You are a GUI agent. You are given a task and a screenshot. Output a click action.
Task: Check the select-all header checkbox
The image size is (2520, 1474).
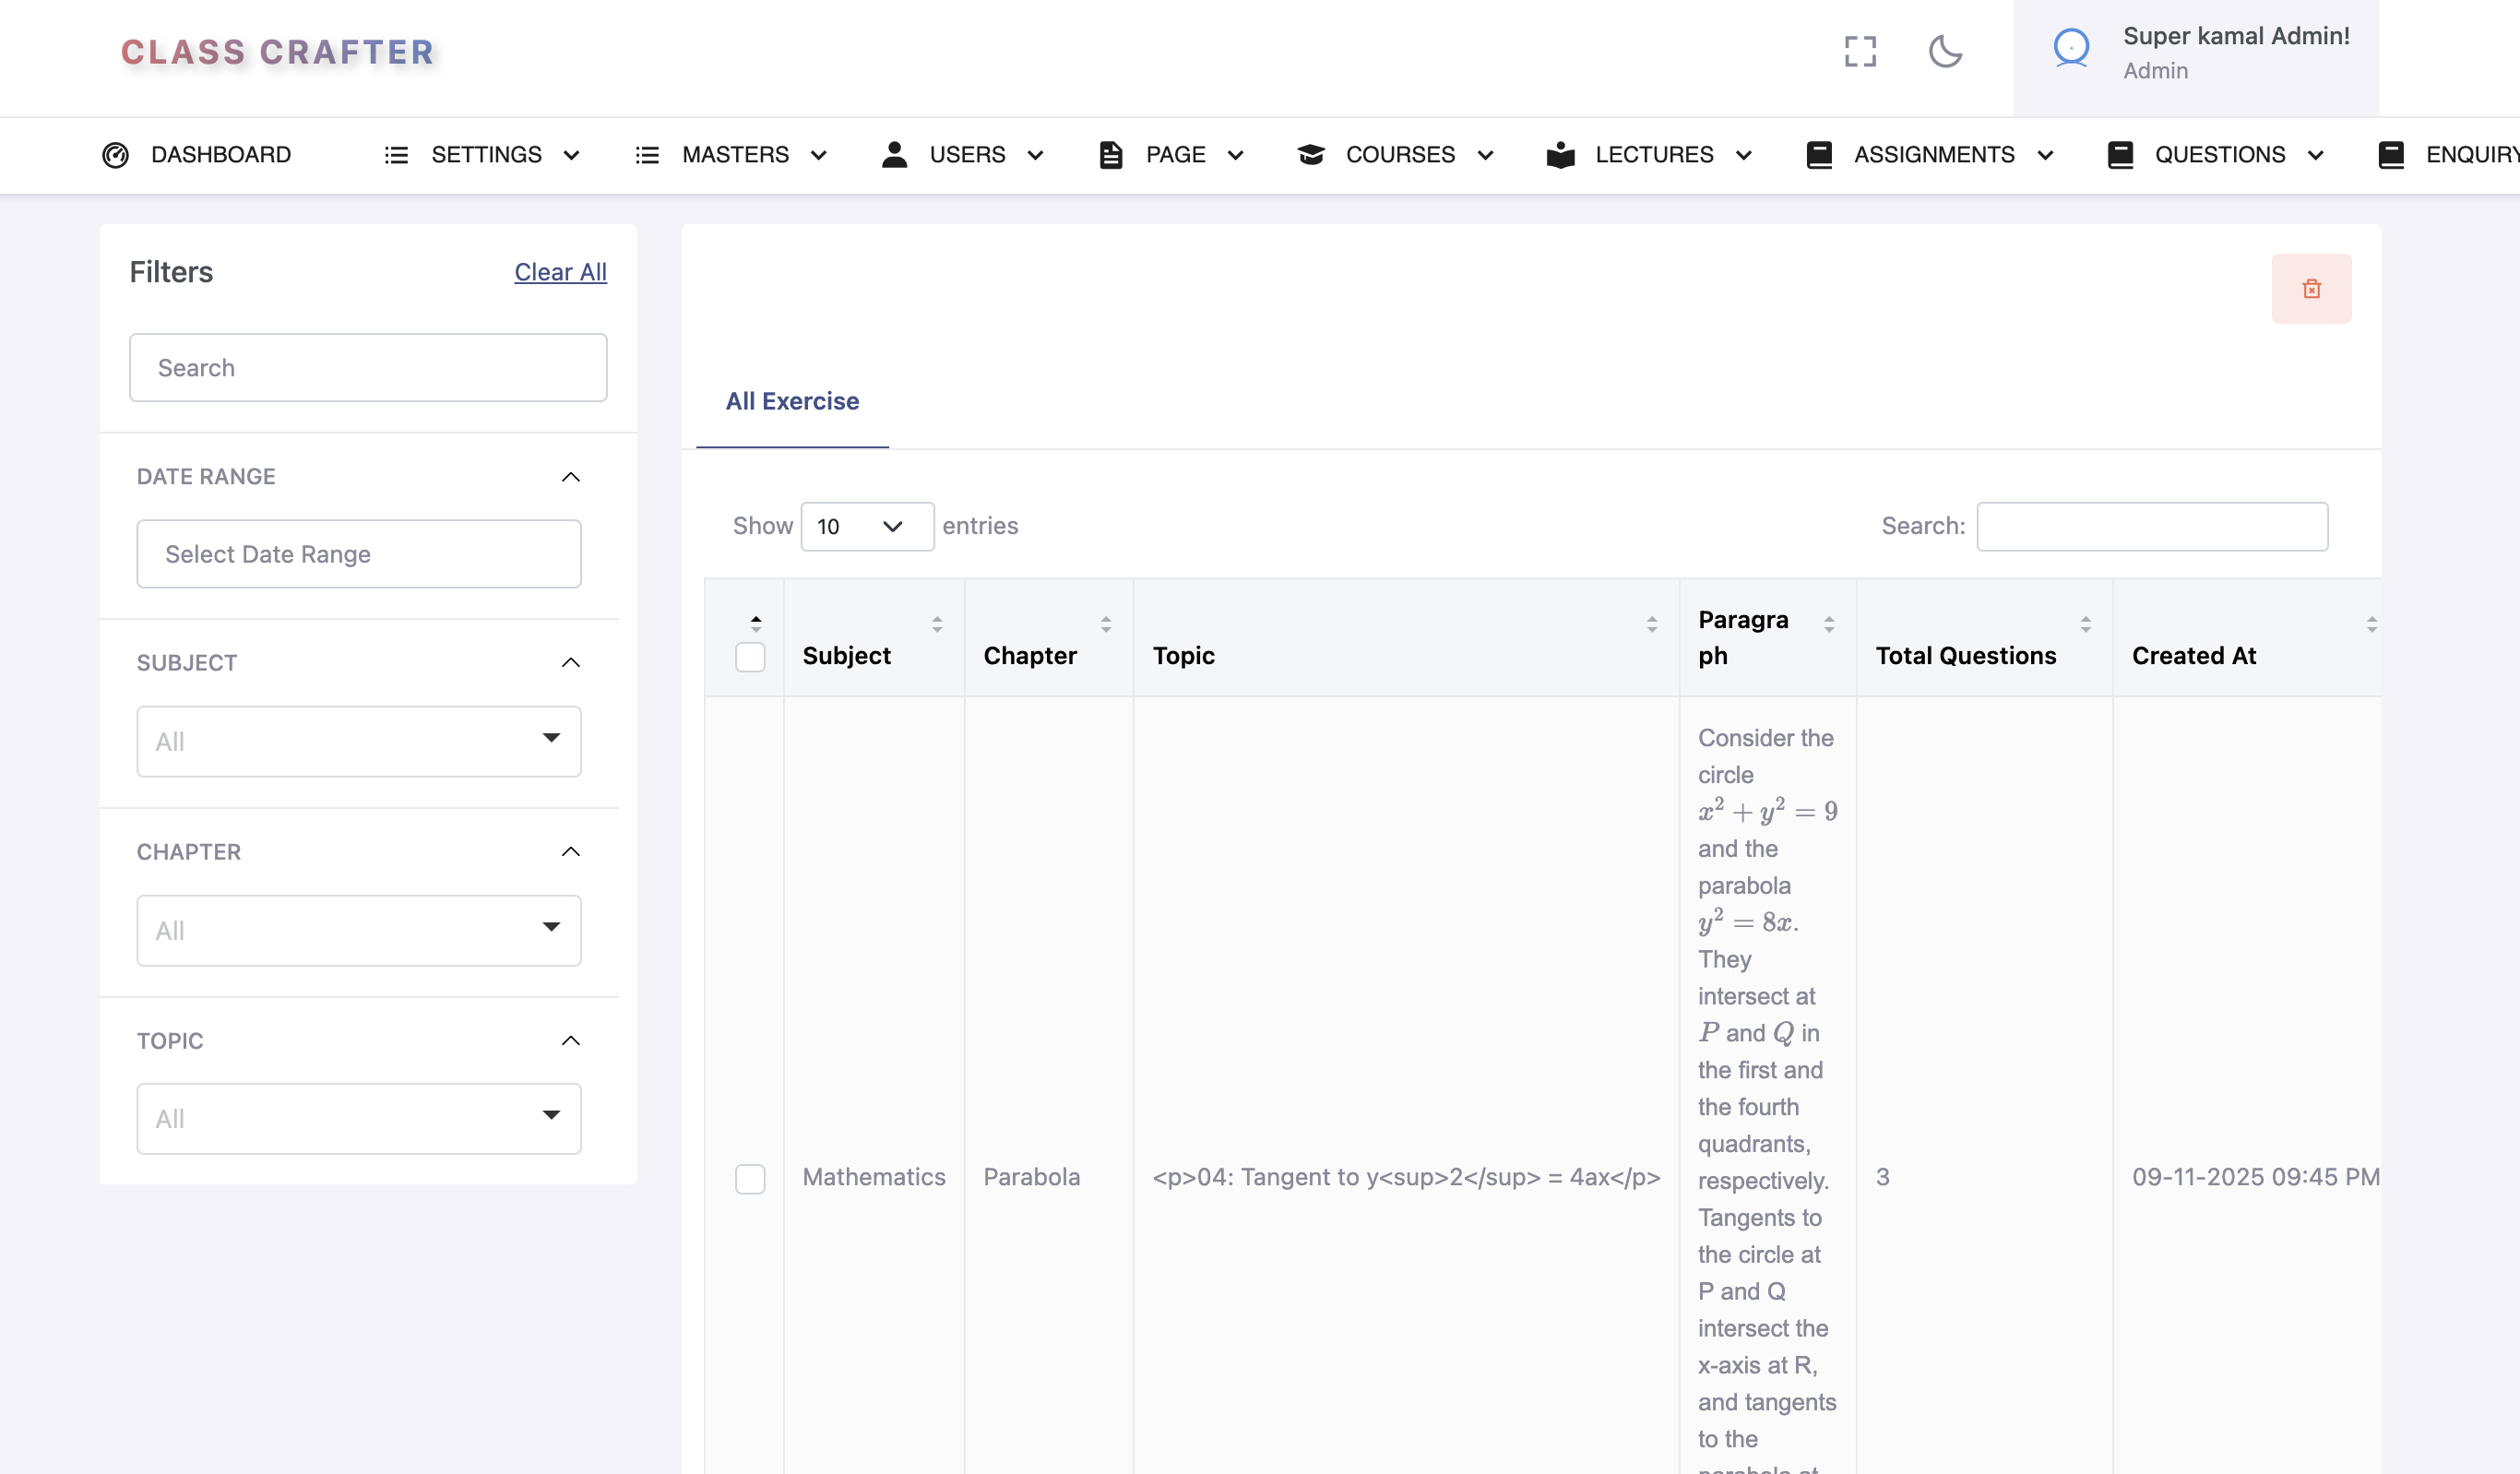[x=750, y=657]
